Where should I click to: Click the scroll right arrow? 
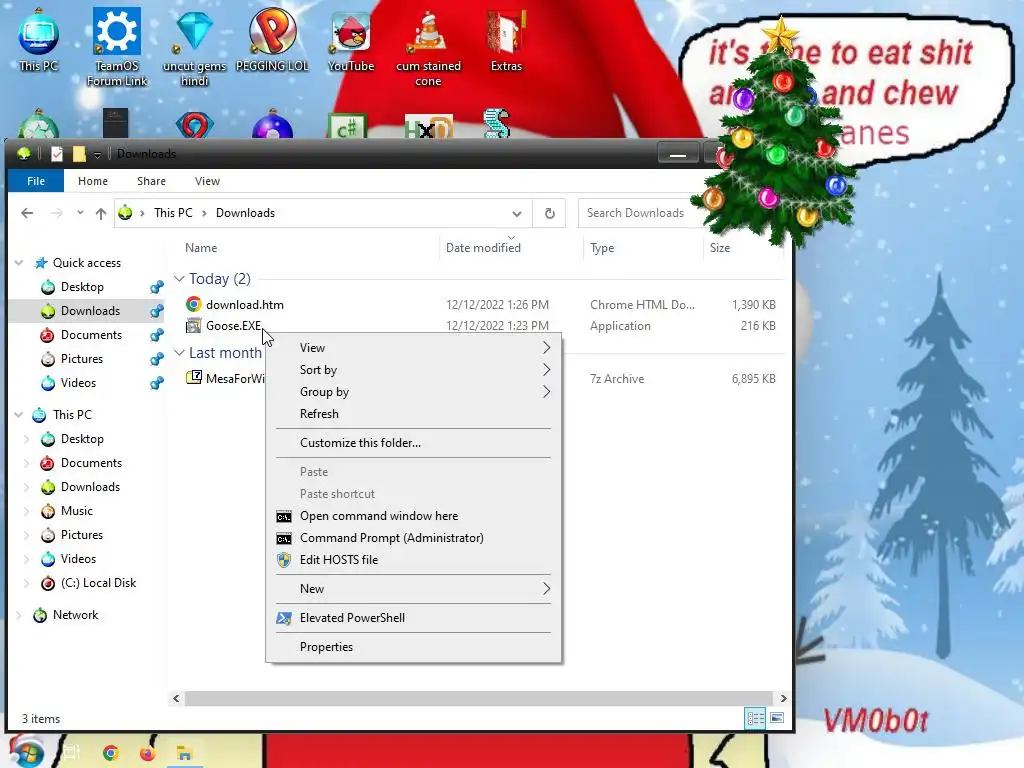click(x=783, y=698)
